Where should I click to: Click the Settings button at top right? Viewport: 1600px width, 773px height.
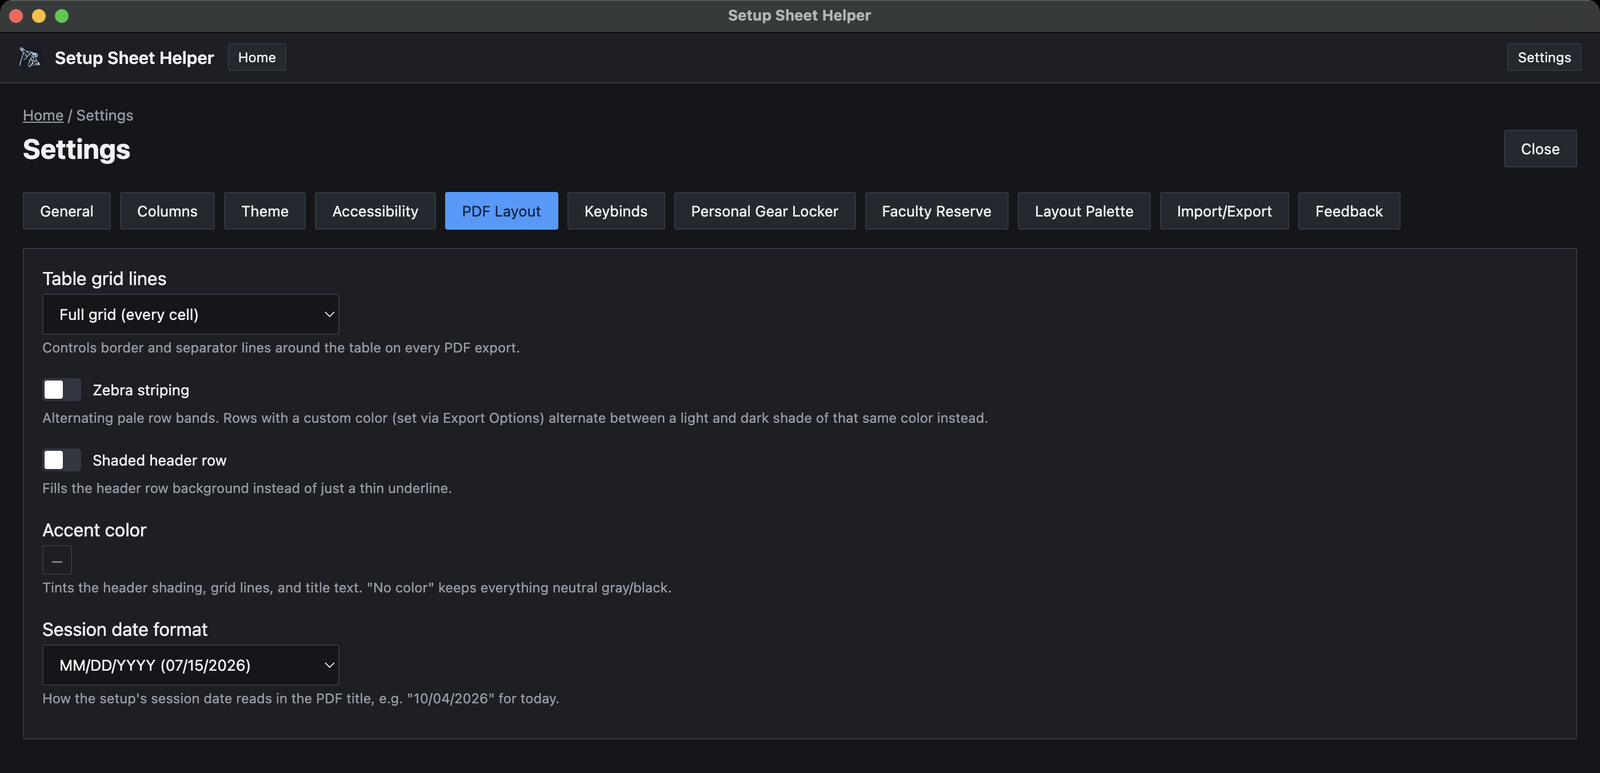[1544, 57]
